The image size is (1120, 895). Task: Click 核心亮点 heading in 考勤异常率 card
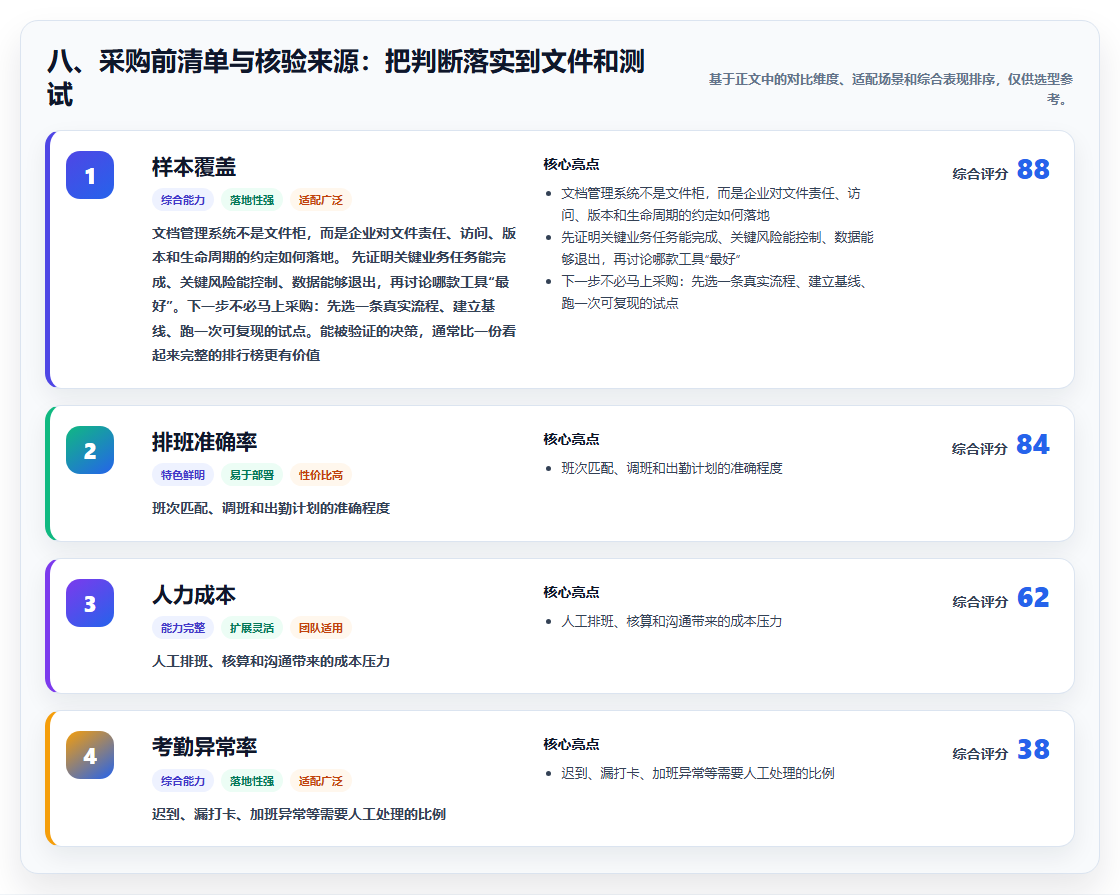tap(571, 744)
